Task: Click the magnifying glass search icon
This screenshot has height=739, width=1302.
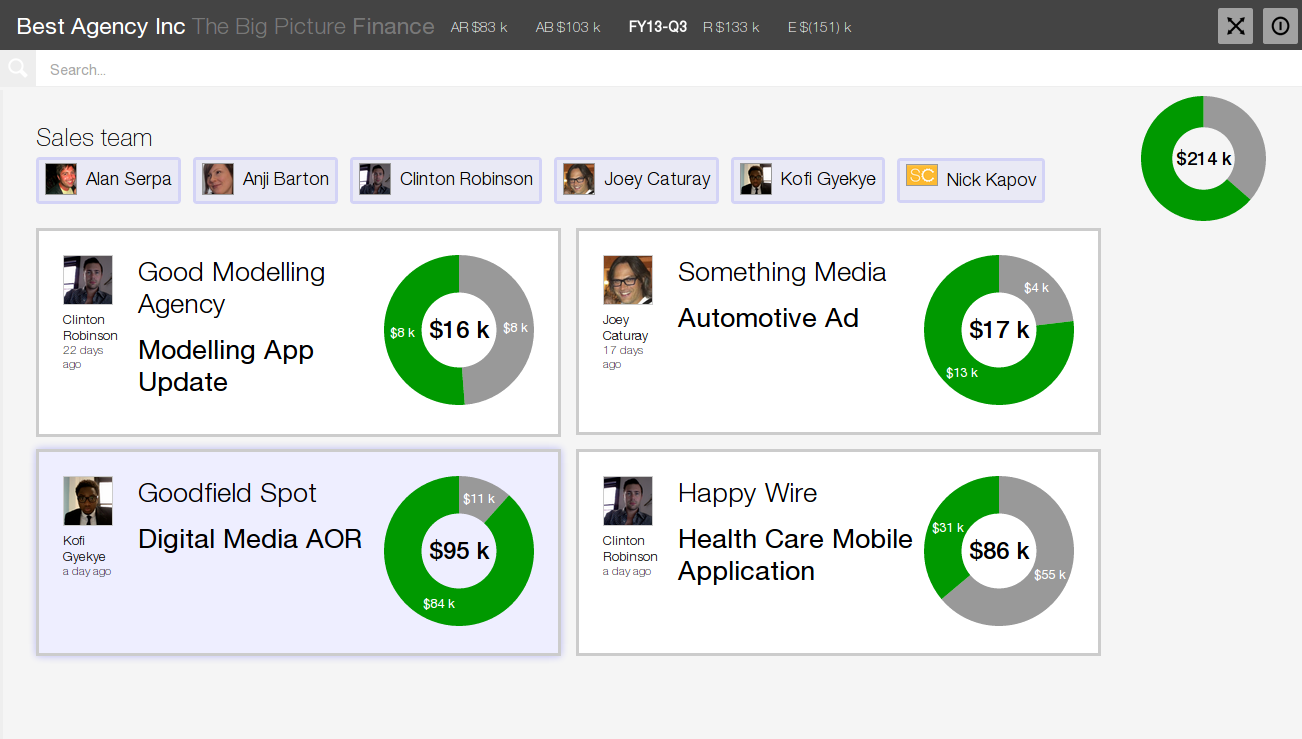Action: [x=17, y=68]
